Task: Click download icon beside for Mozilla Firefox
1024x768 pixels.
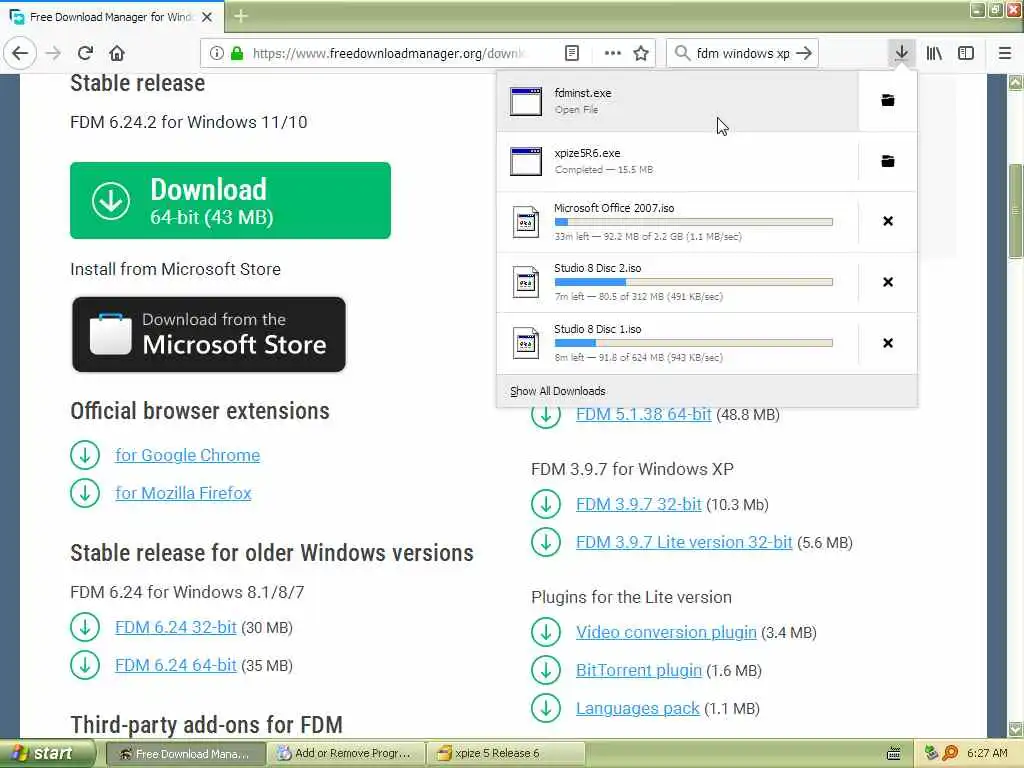Action: pos(85,493)
